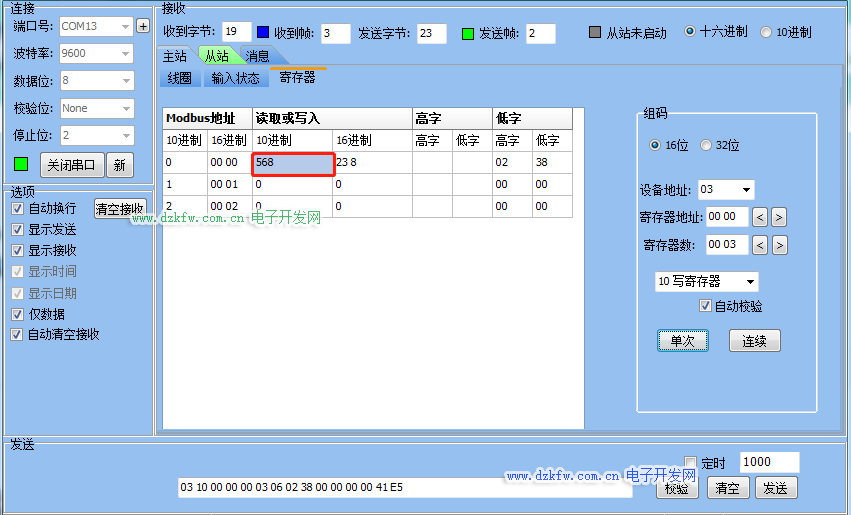
Task: Open the 线圈 sub-tab
Action: (180, 78)
